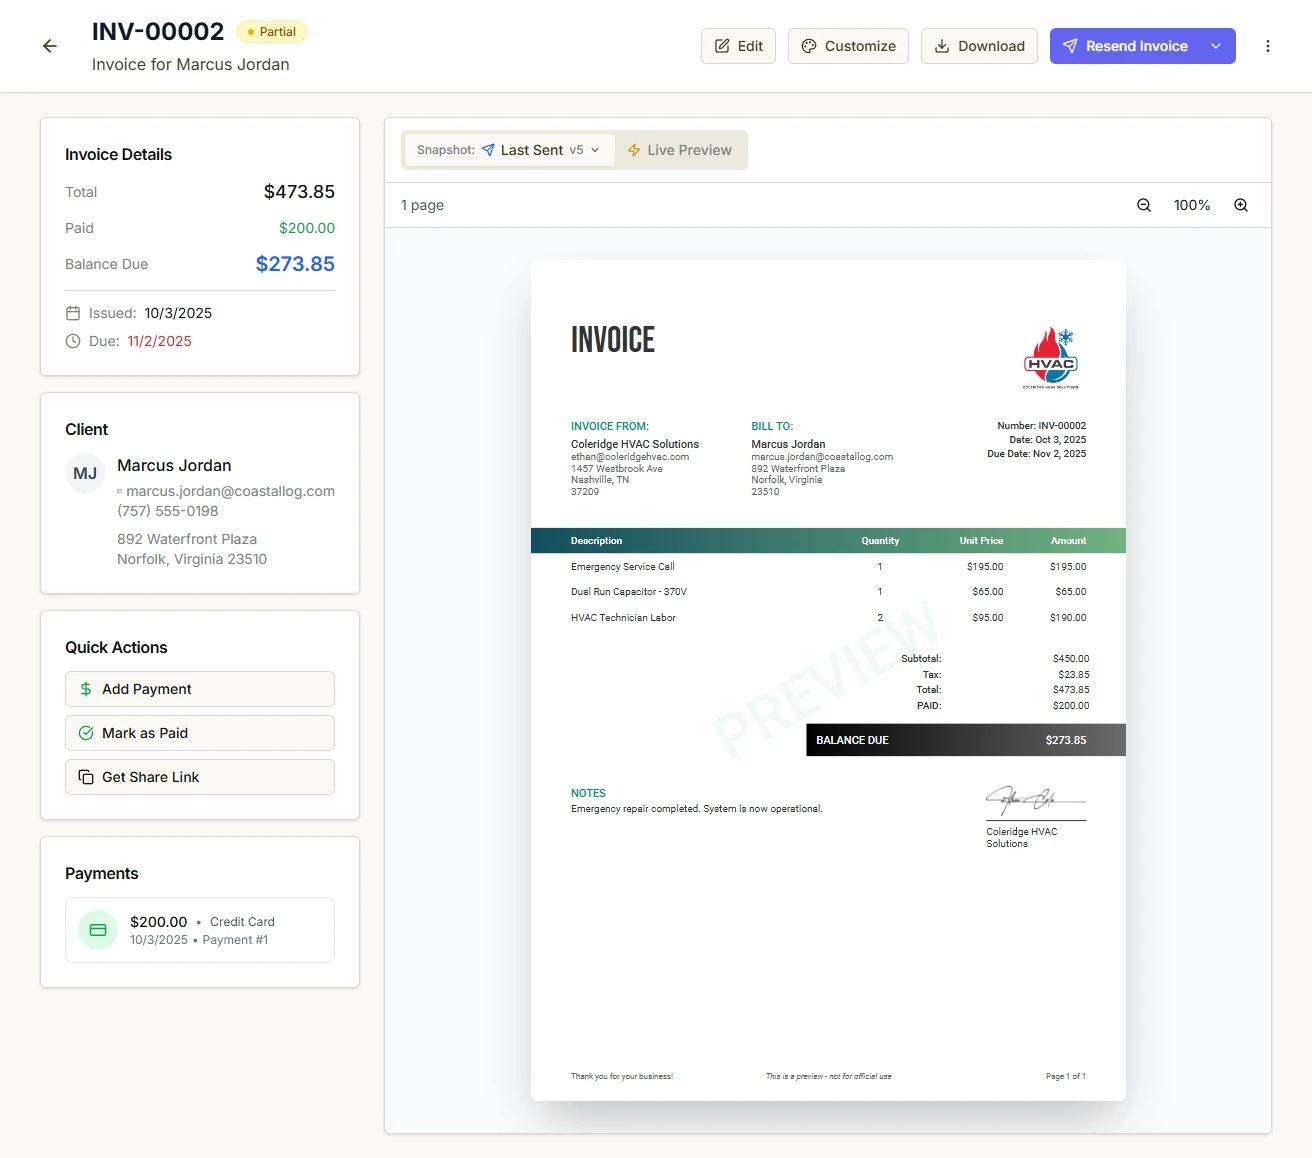The image size is (1312, 1158).
Task: Click the credit card icon in Payments
Action: (97, 929)
